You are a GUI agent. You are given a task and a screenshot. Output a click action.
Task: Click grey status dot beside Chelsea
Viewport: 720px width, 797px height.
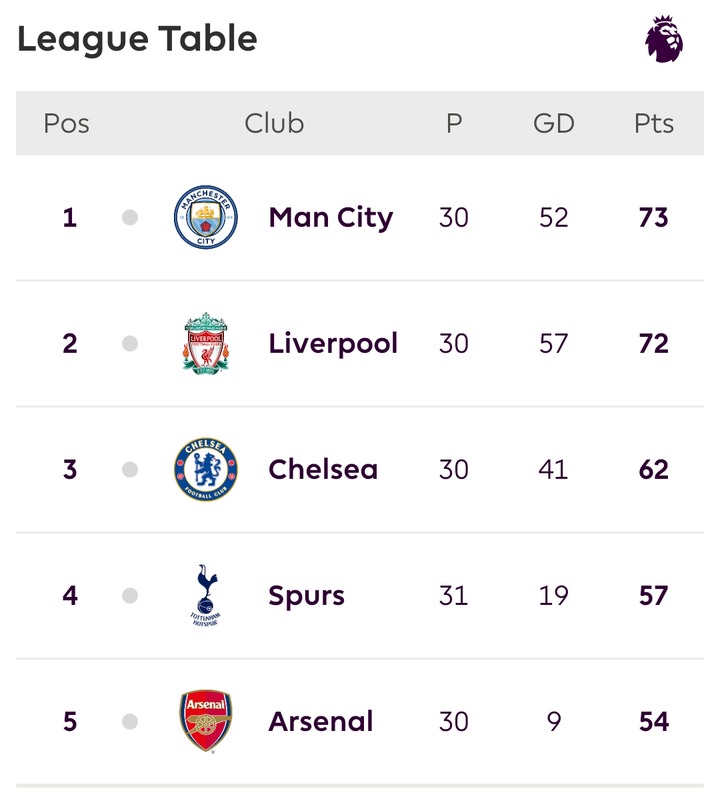[130, 469]
